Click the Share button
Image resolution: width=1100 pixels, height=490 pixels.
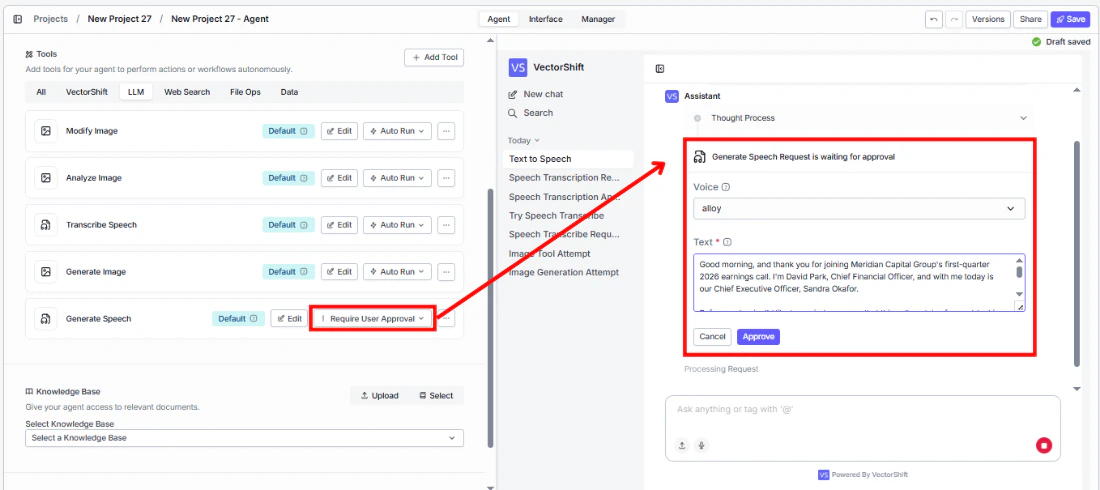[1031, 19]
